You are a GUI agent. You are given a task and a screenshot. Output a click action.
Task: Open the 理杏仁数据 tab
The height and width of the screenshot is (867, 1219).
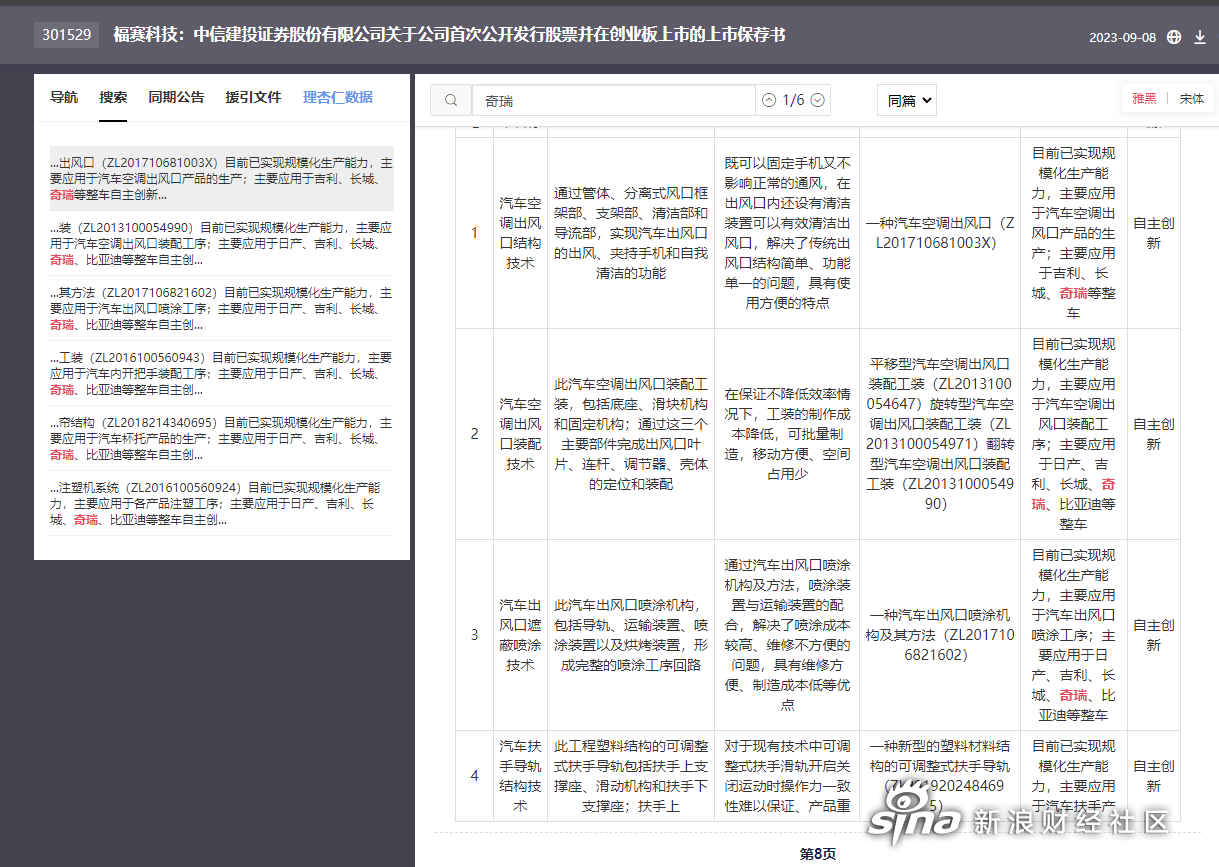click(338, 97)
